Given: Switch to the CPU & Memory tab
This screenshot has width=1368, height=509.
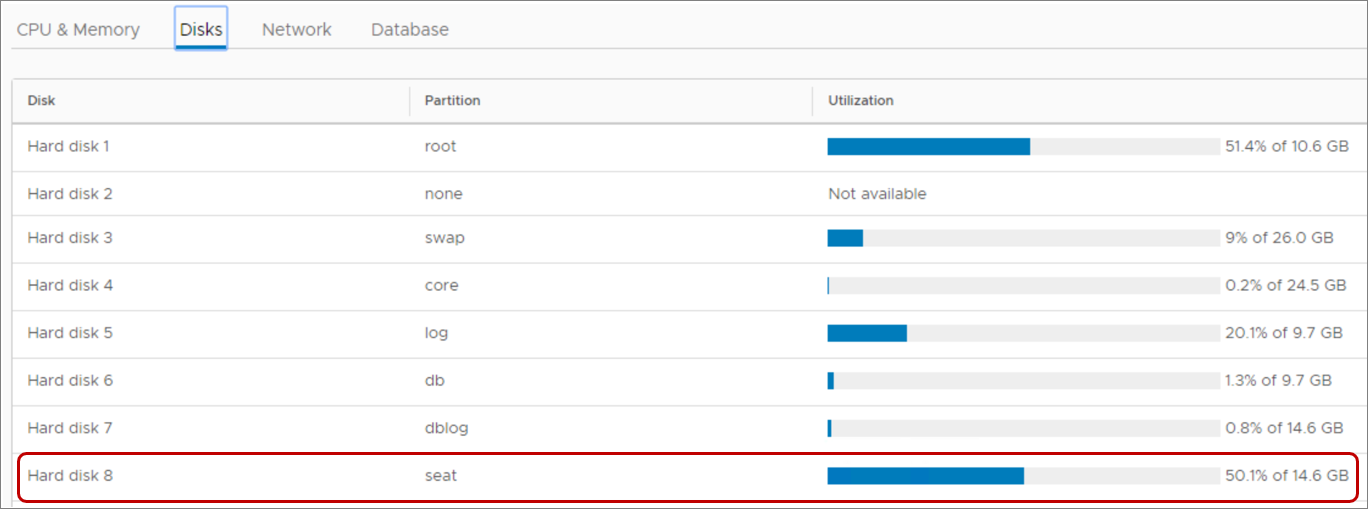Looking at the screenshot, I should (78, 30).
